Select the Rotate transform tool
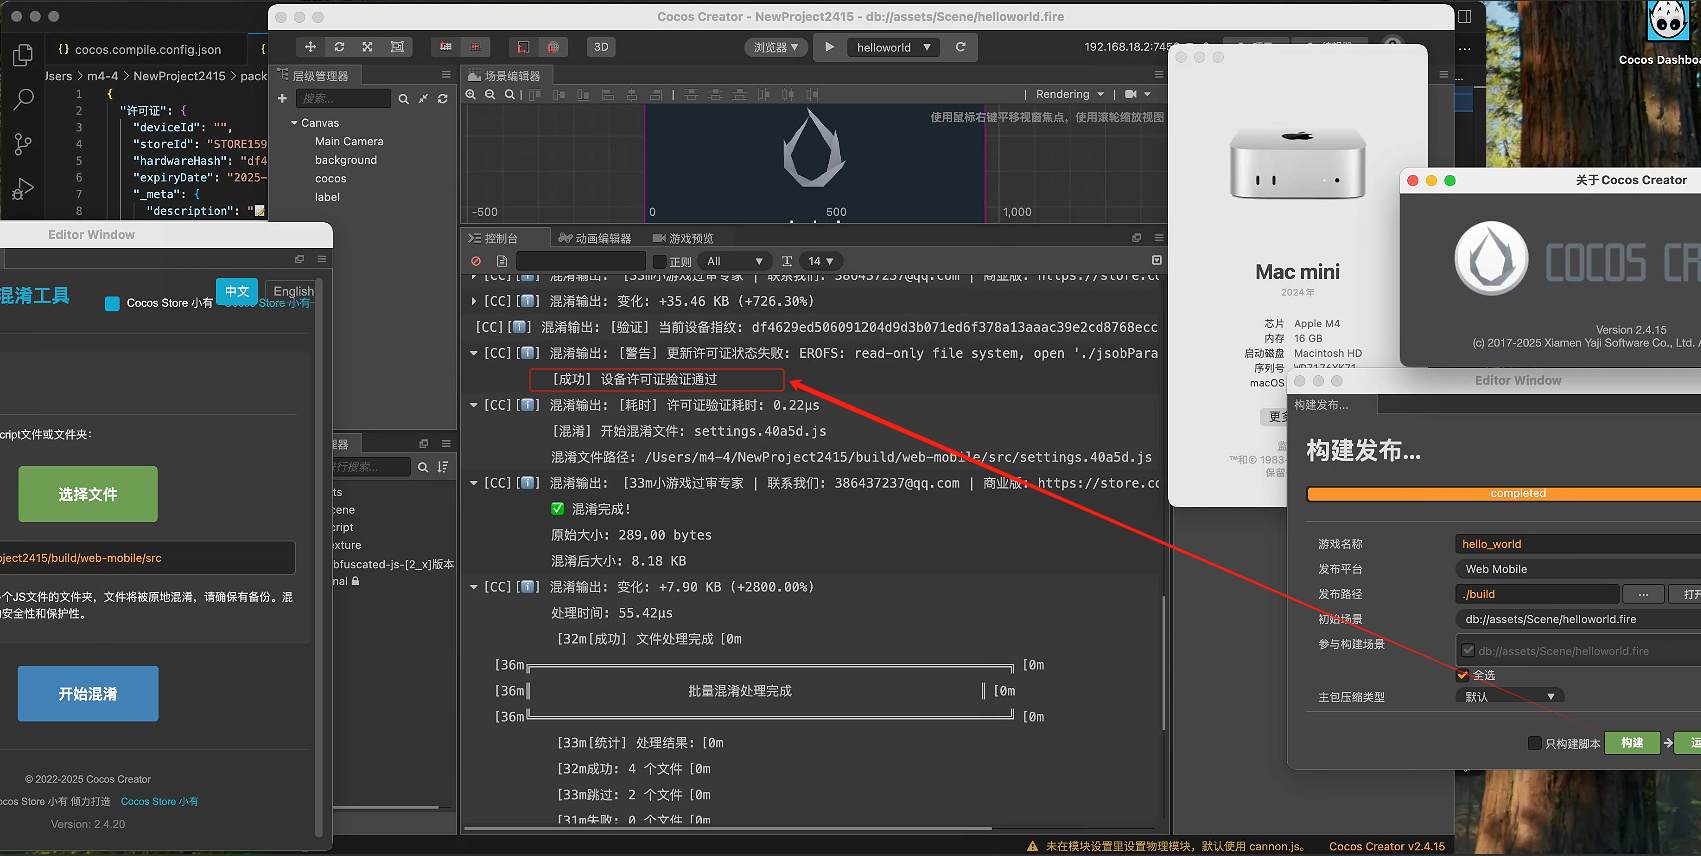Screen dimensions: 1701x856 pyautogui.click(x=339, y=47)
